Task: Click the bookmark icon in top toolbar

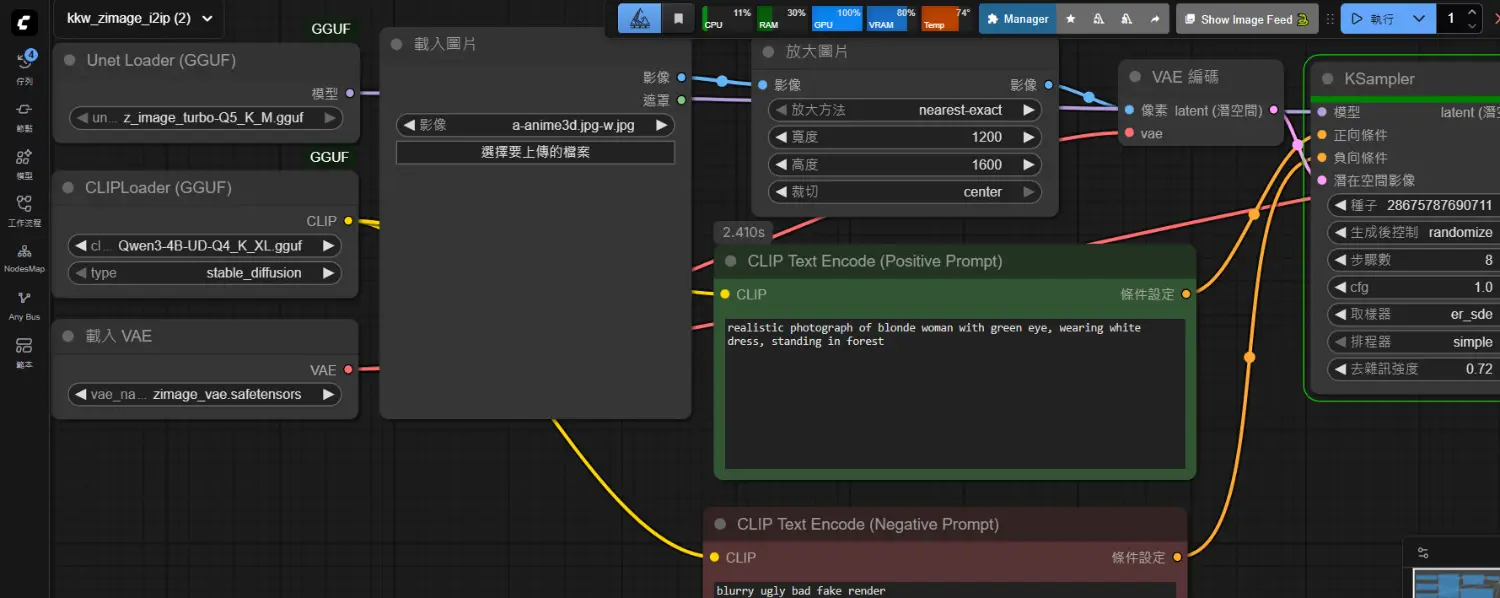Action: 679,18
